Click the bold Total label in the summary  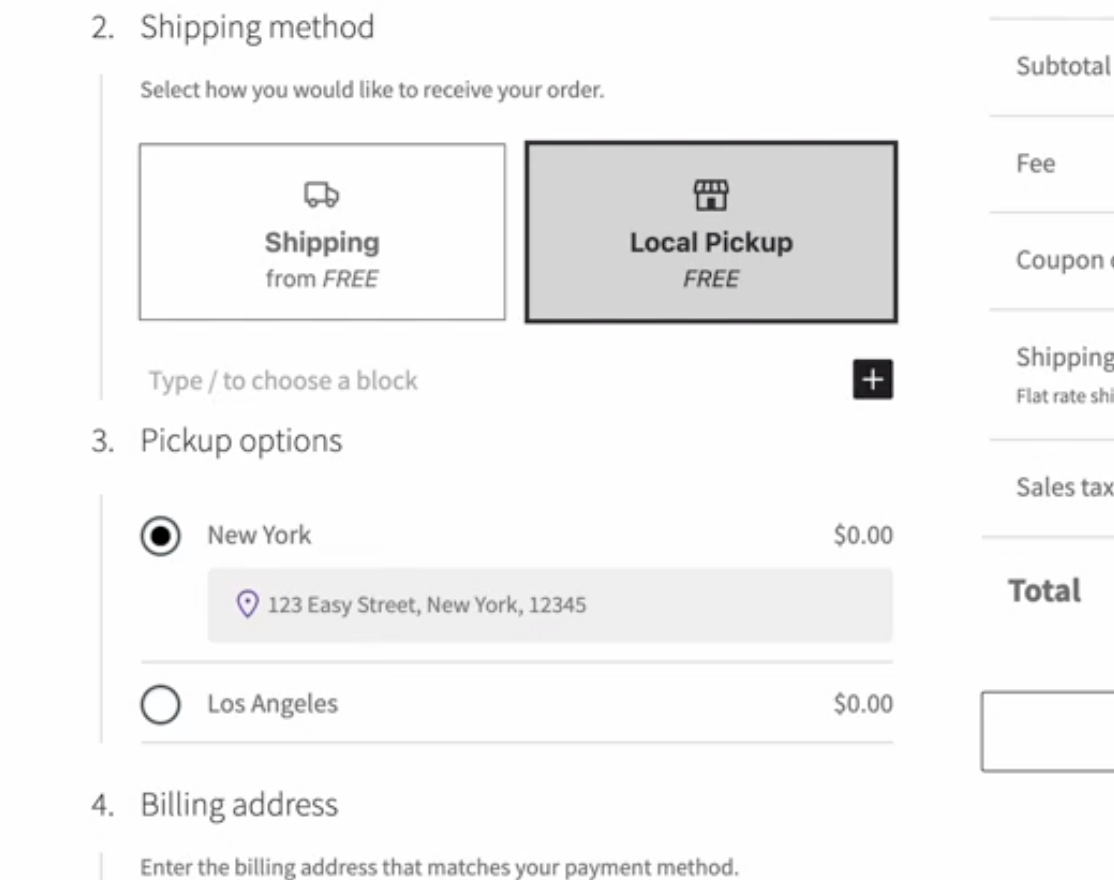1044,590
